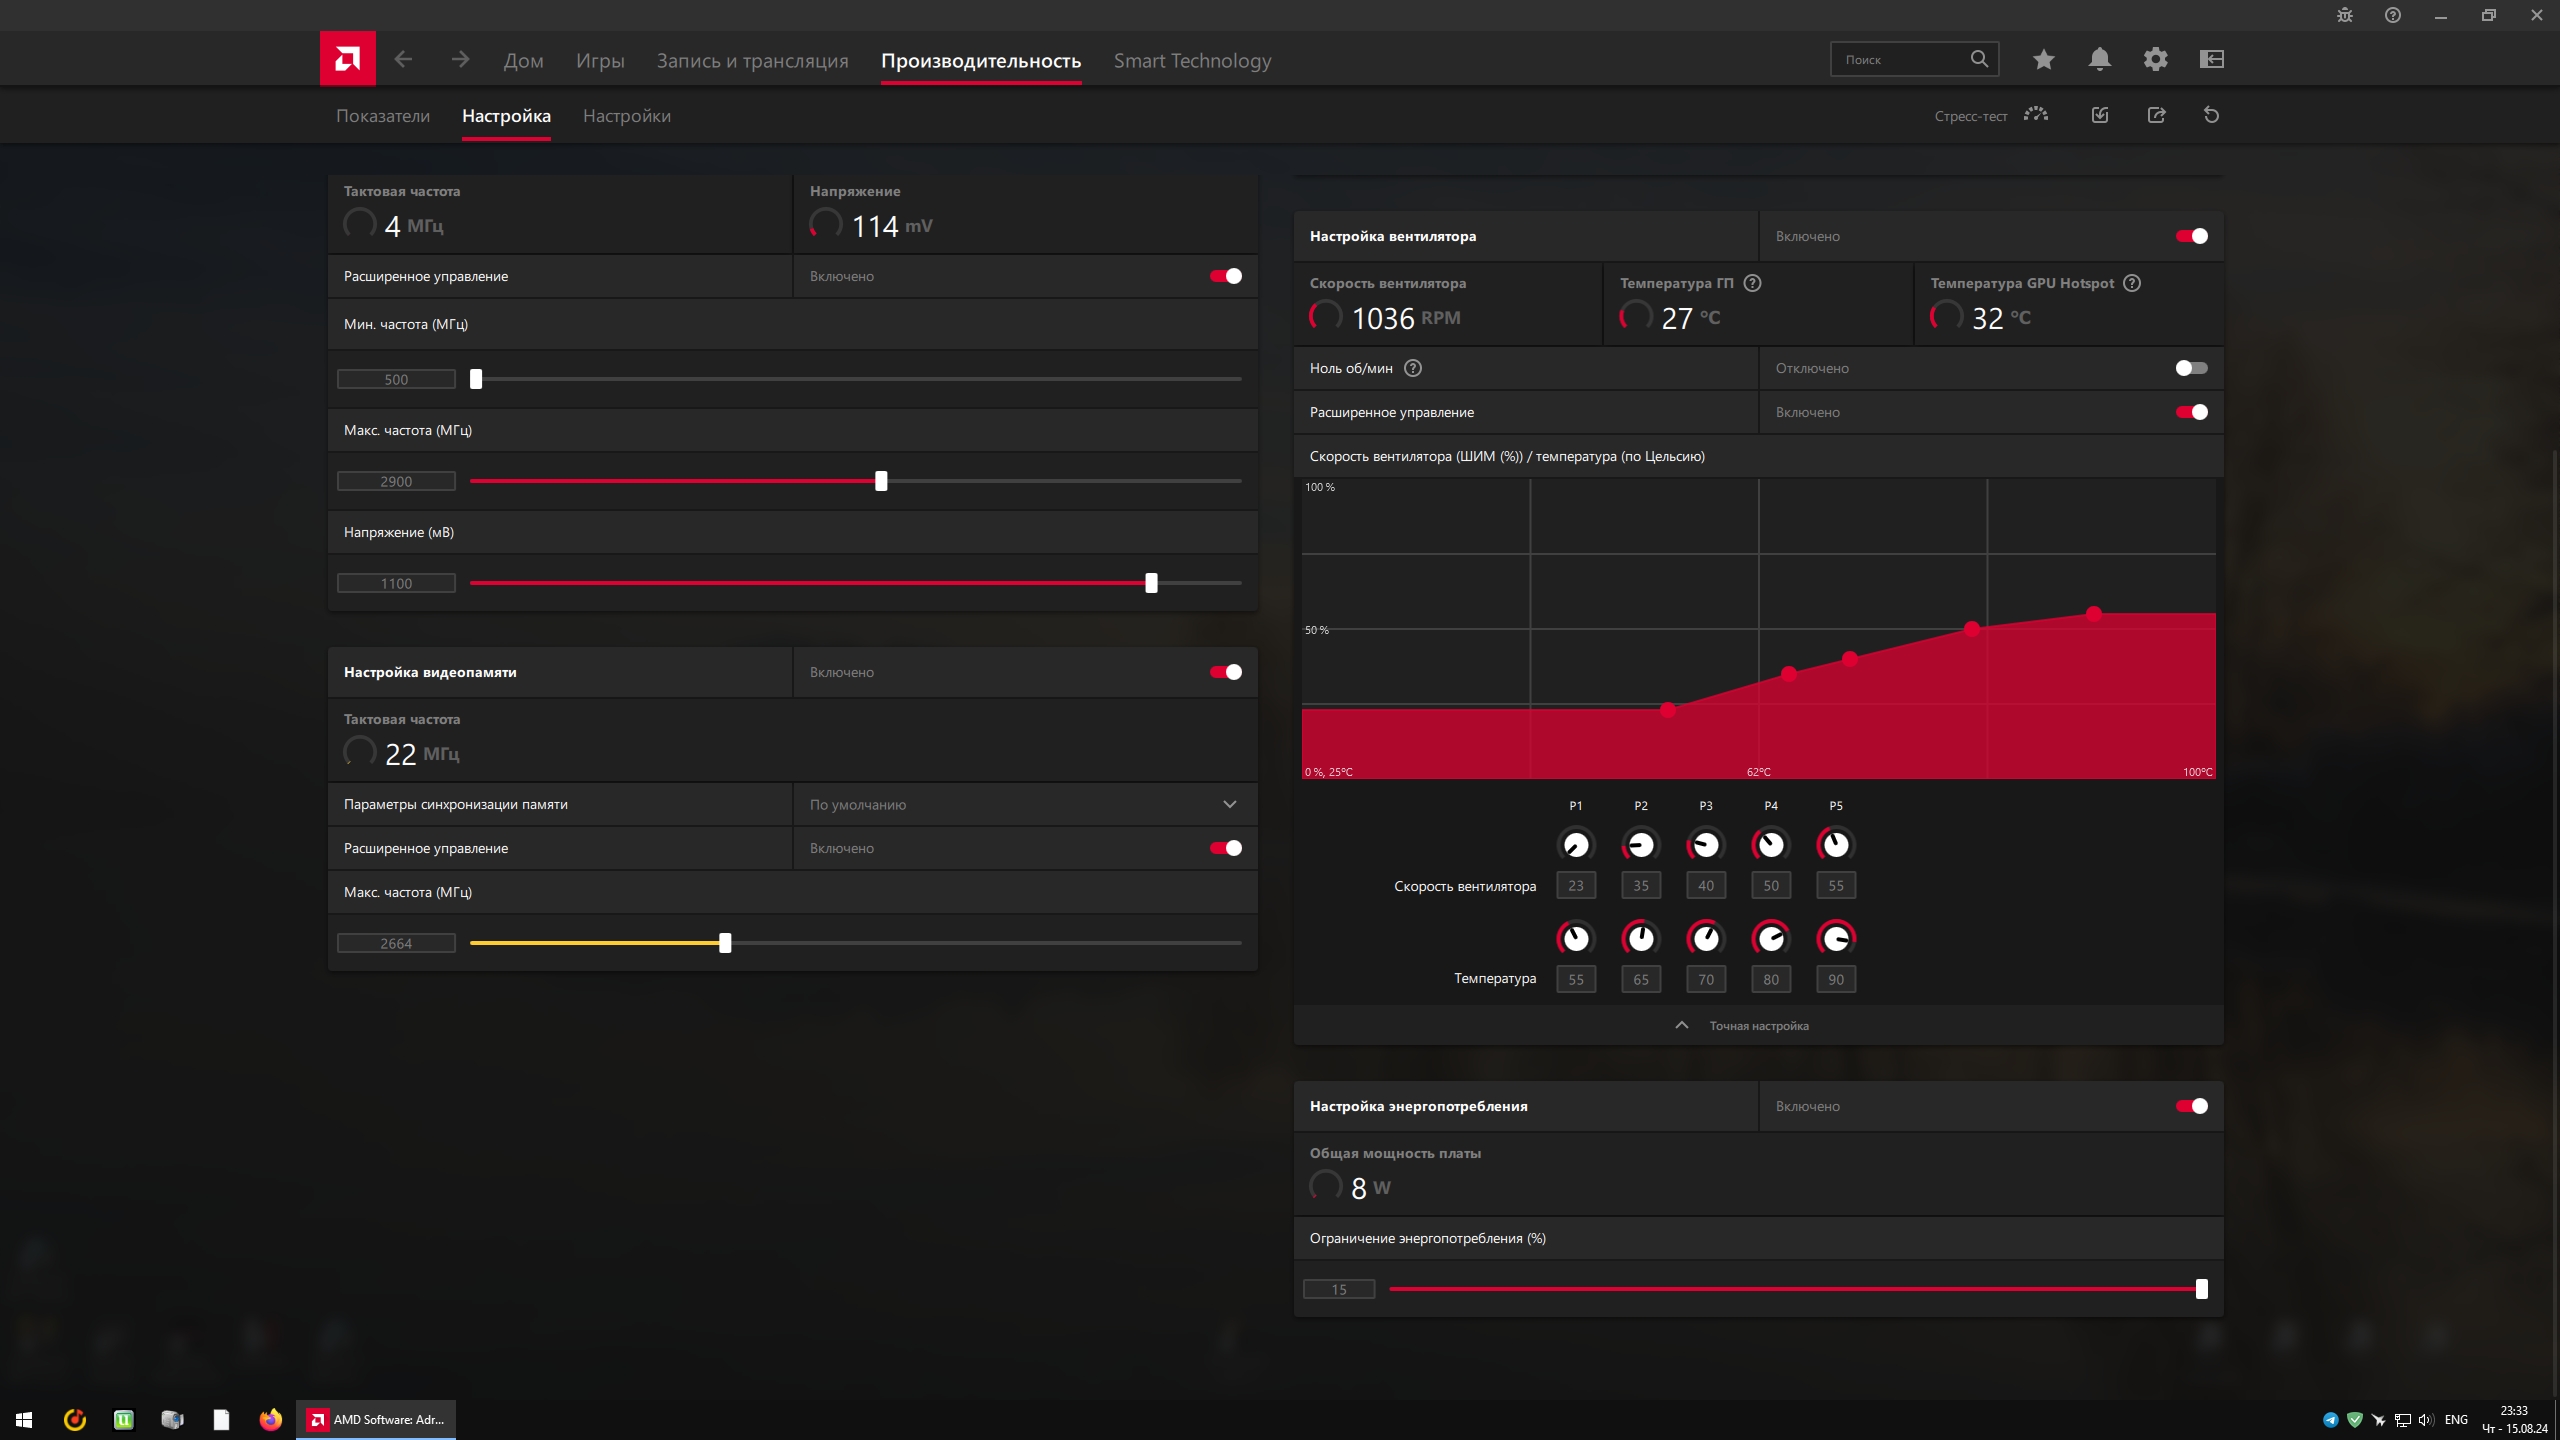Click the Макс. частота GPU slider handle
Screen dimensions: 2560x1440
pyautogui.click(x=881, y=481)
